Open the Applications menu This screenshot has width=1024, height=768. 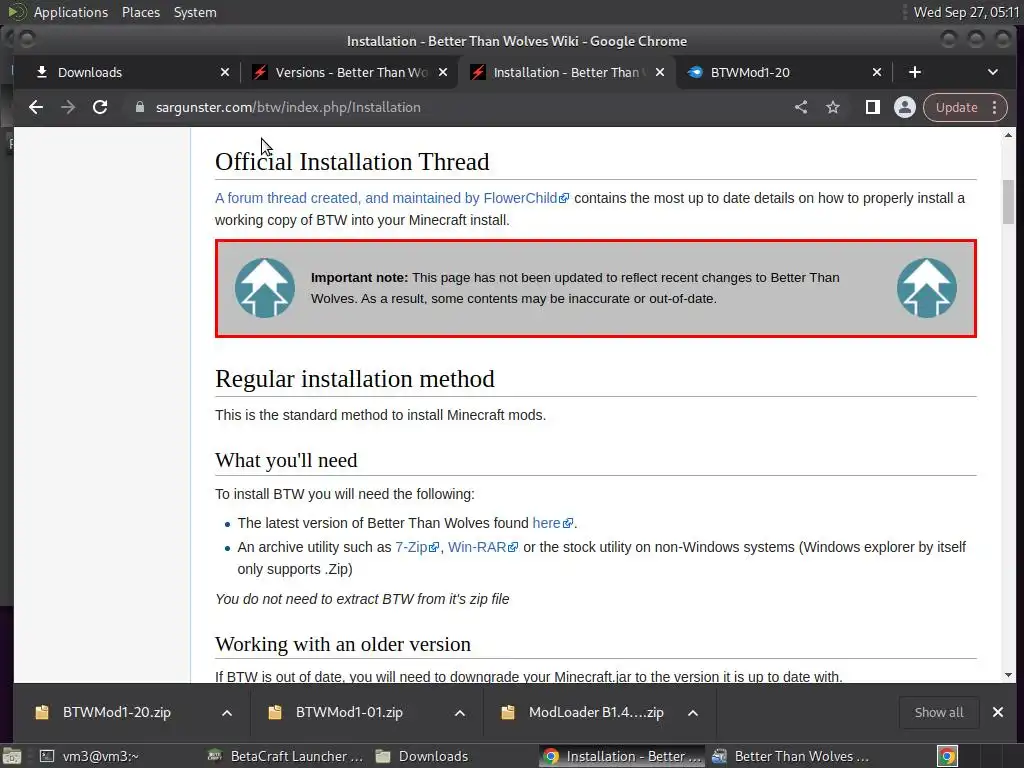click(x=71, y=12)
